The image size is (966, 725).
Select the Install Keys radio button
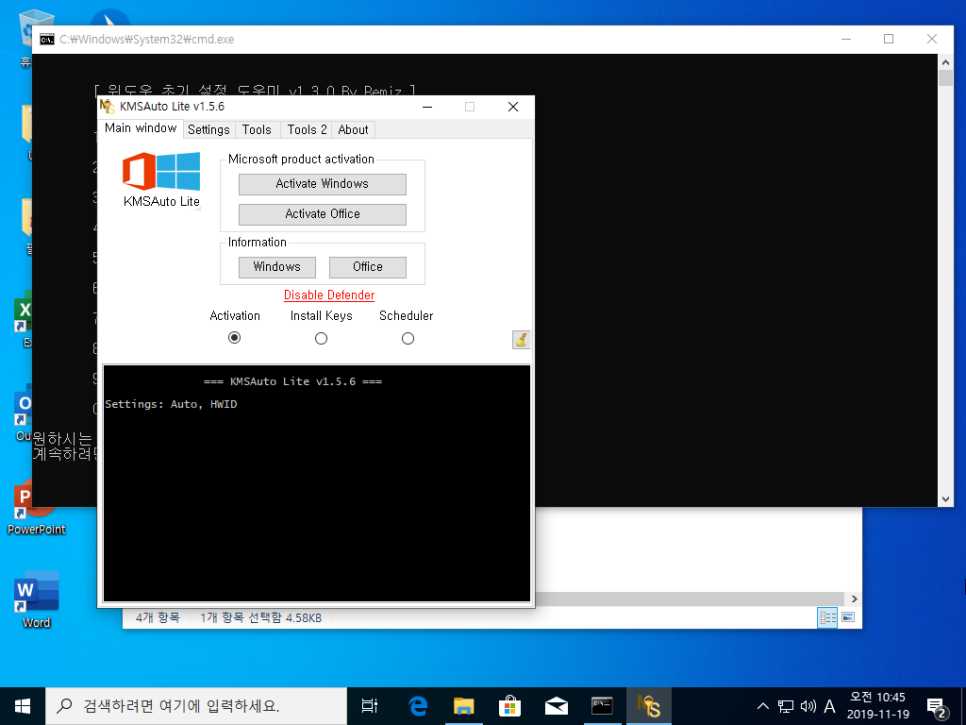click(321, 339)
